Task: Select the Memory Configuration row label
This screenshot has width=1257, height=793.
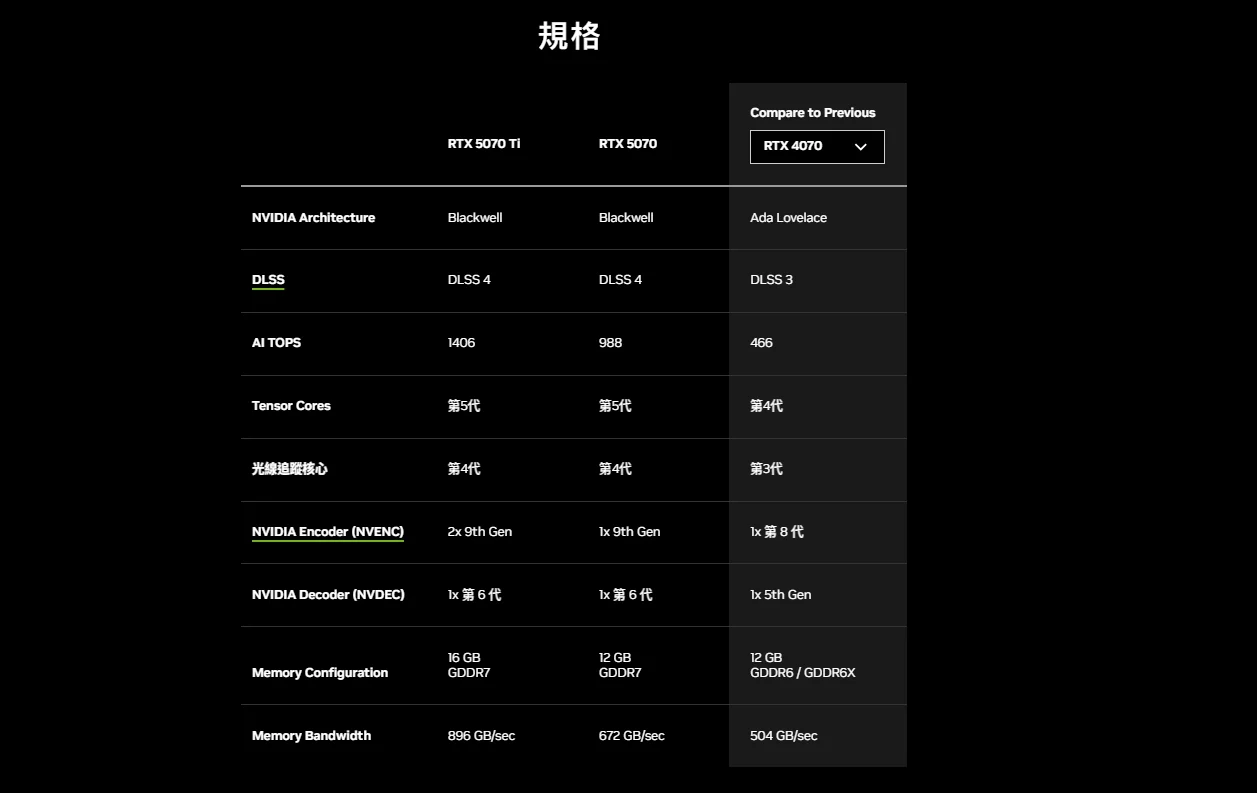Action: pos(319,673)
